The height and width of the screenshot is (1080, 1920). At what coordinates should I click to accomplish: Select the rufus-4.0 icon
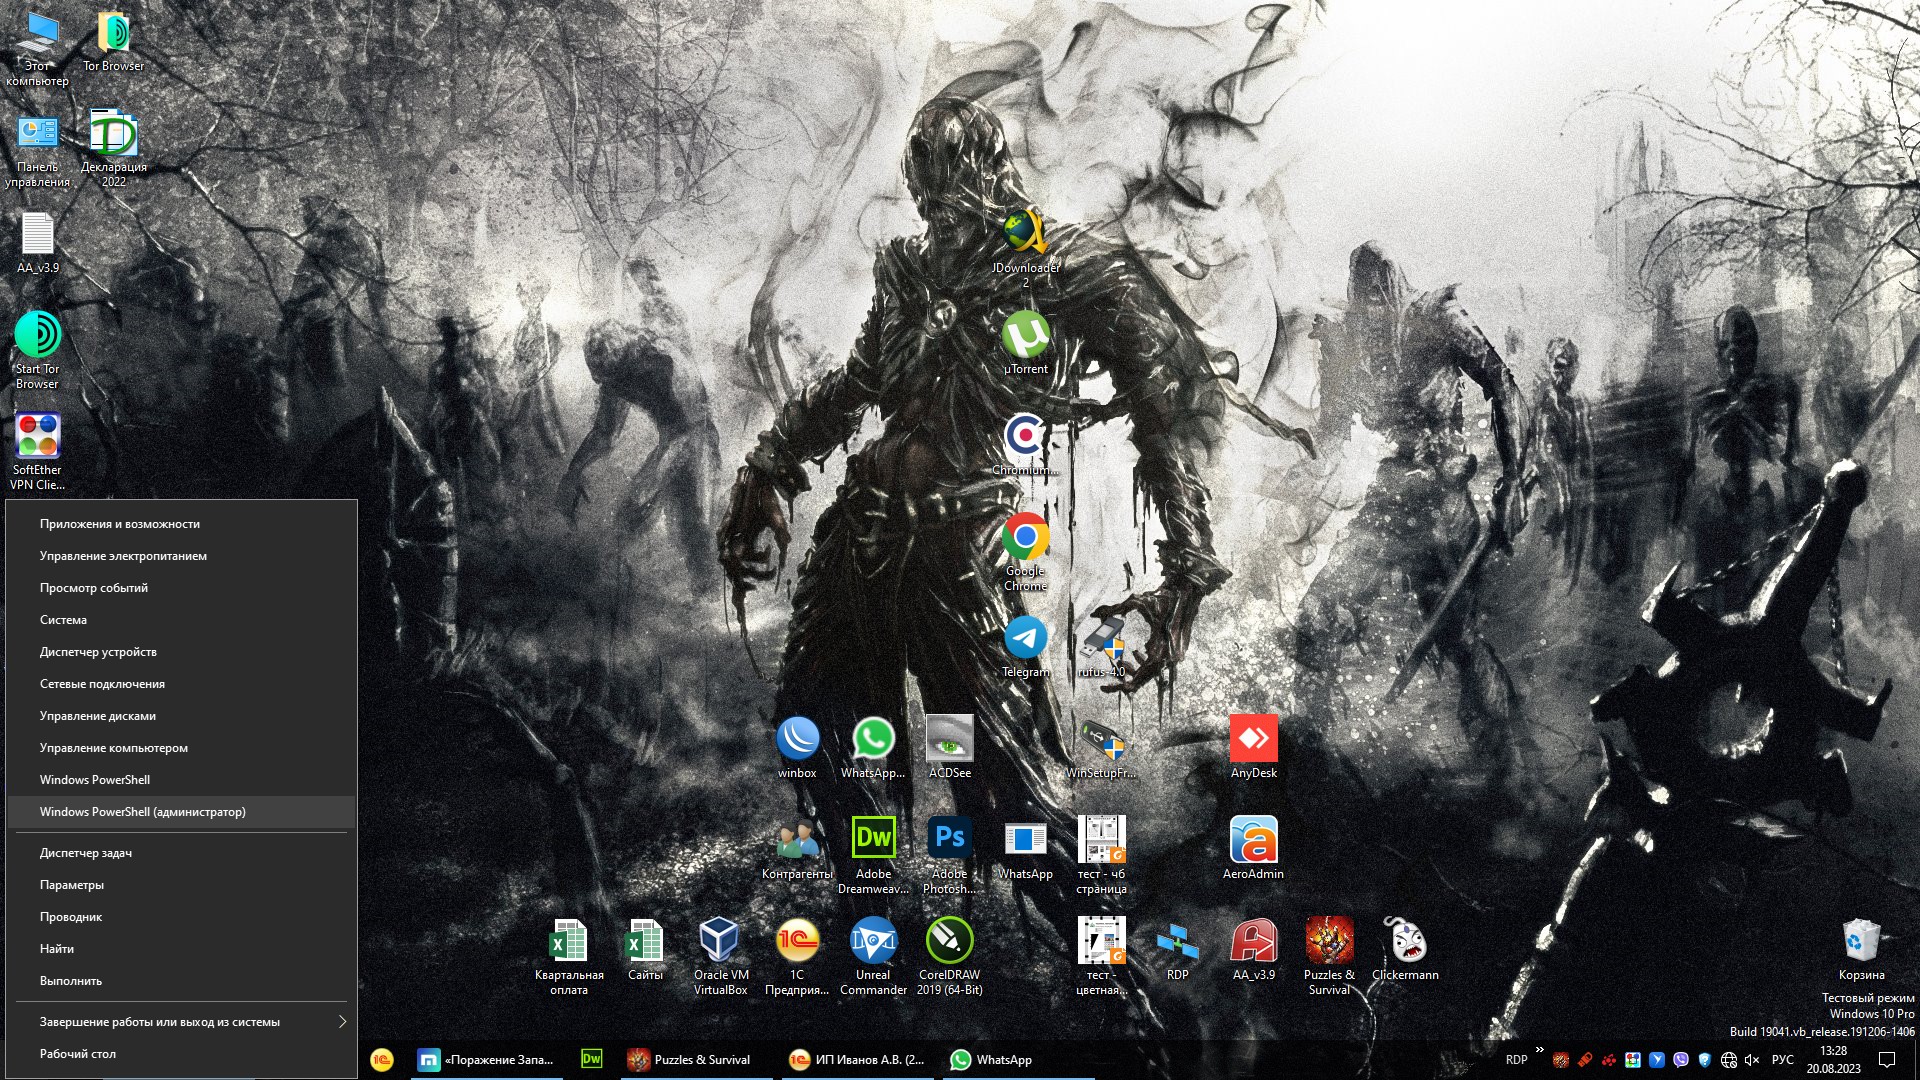coord(1102,646)
